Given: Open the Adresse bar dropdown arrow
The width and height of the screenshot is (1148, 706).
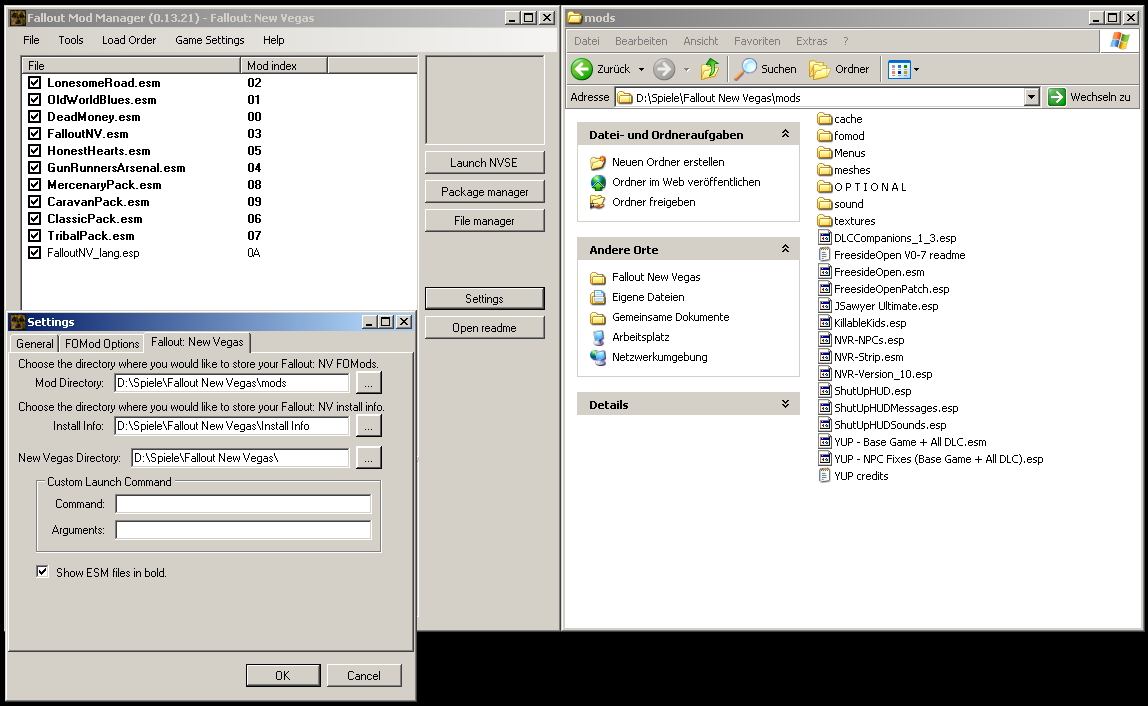Looking at the screenshot, I should pyautogui.click(x=1032, y=97).
